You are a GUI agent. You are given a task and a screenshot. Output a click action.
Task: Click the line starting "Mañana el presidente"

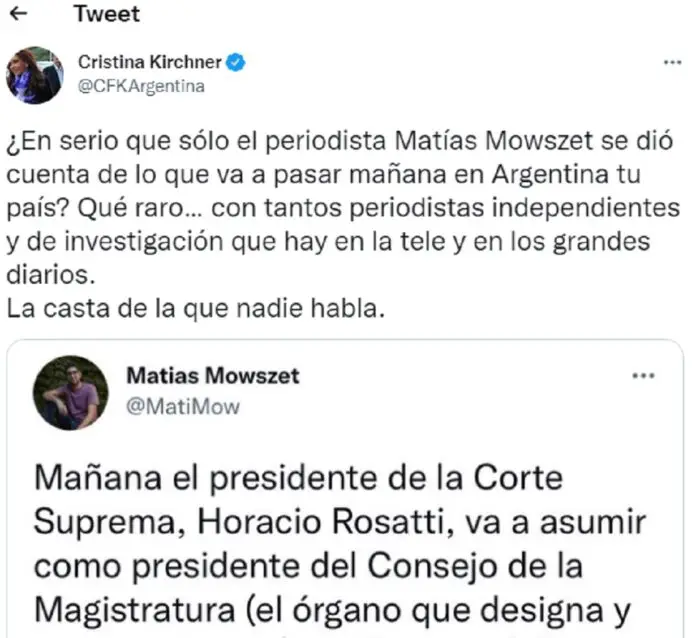pos(299,477)
